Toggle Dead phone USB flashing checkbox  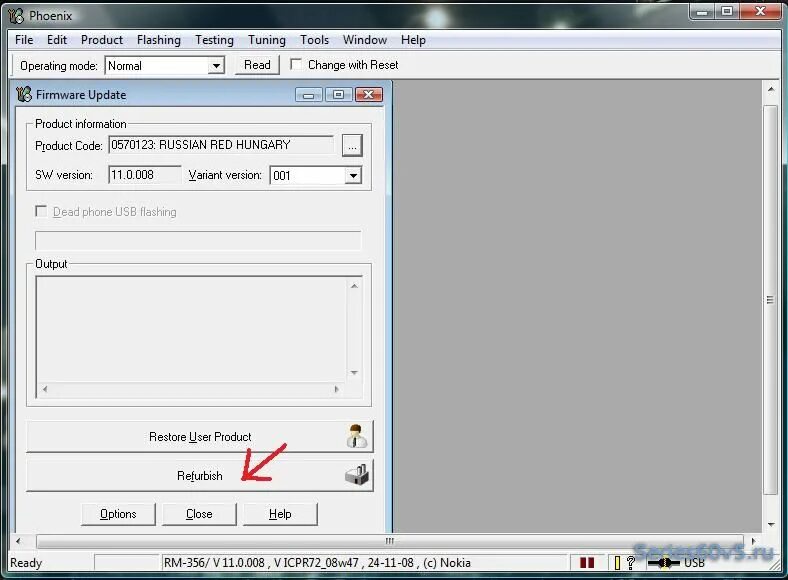pyautogui.click(x=41, y=211)
